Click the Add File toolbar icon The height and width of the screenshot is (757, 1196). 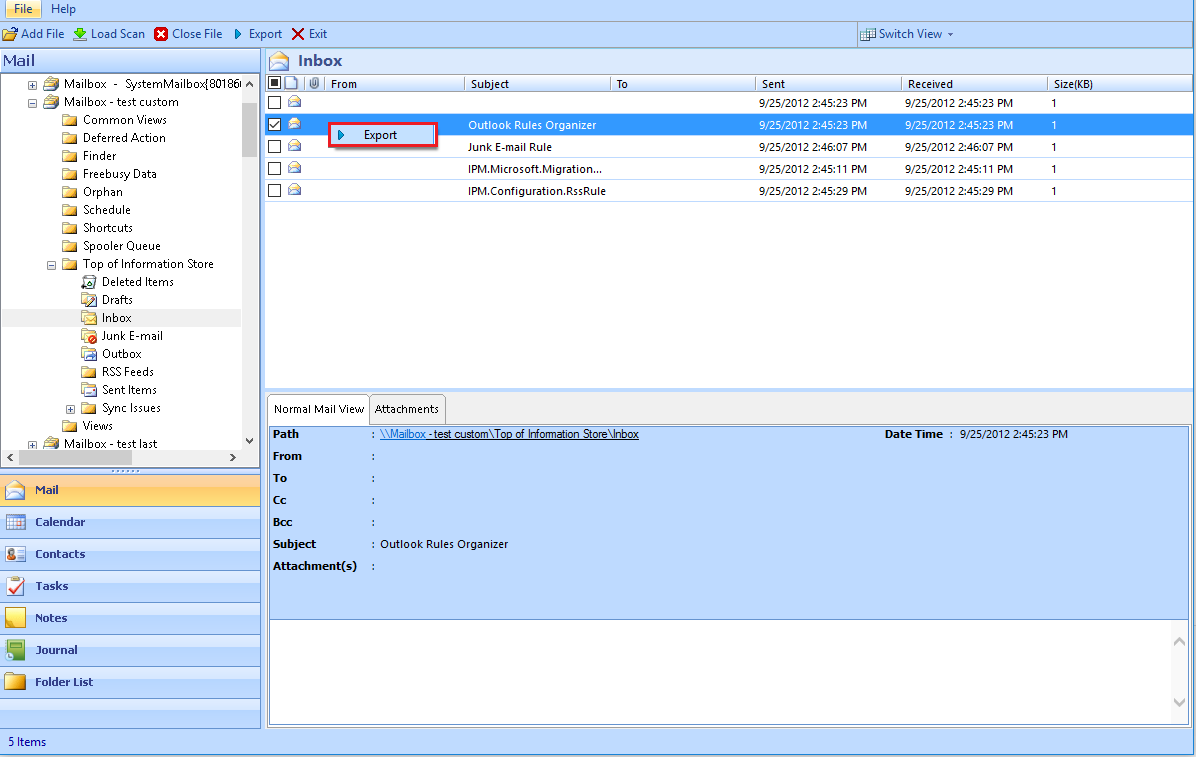pos(10,34)
